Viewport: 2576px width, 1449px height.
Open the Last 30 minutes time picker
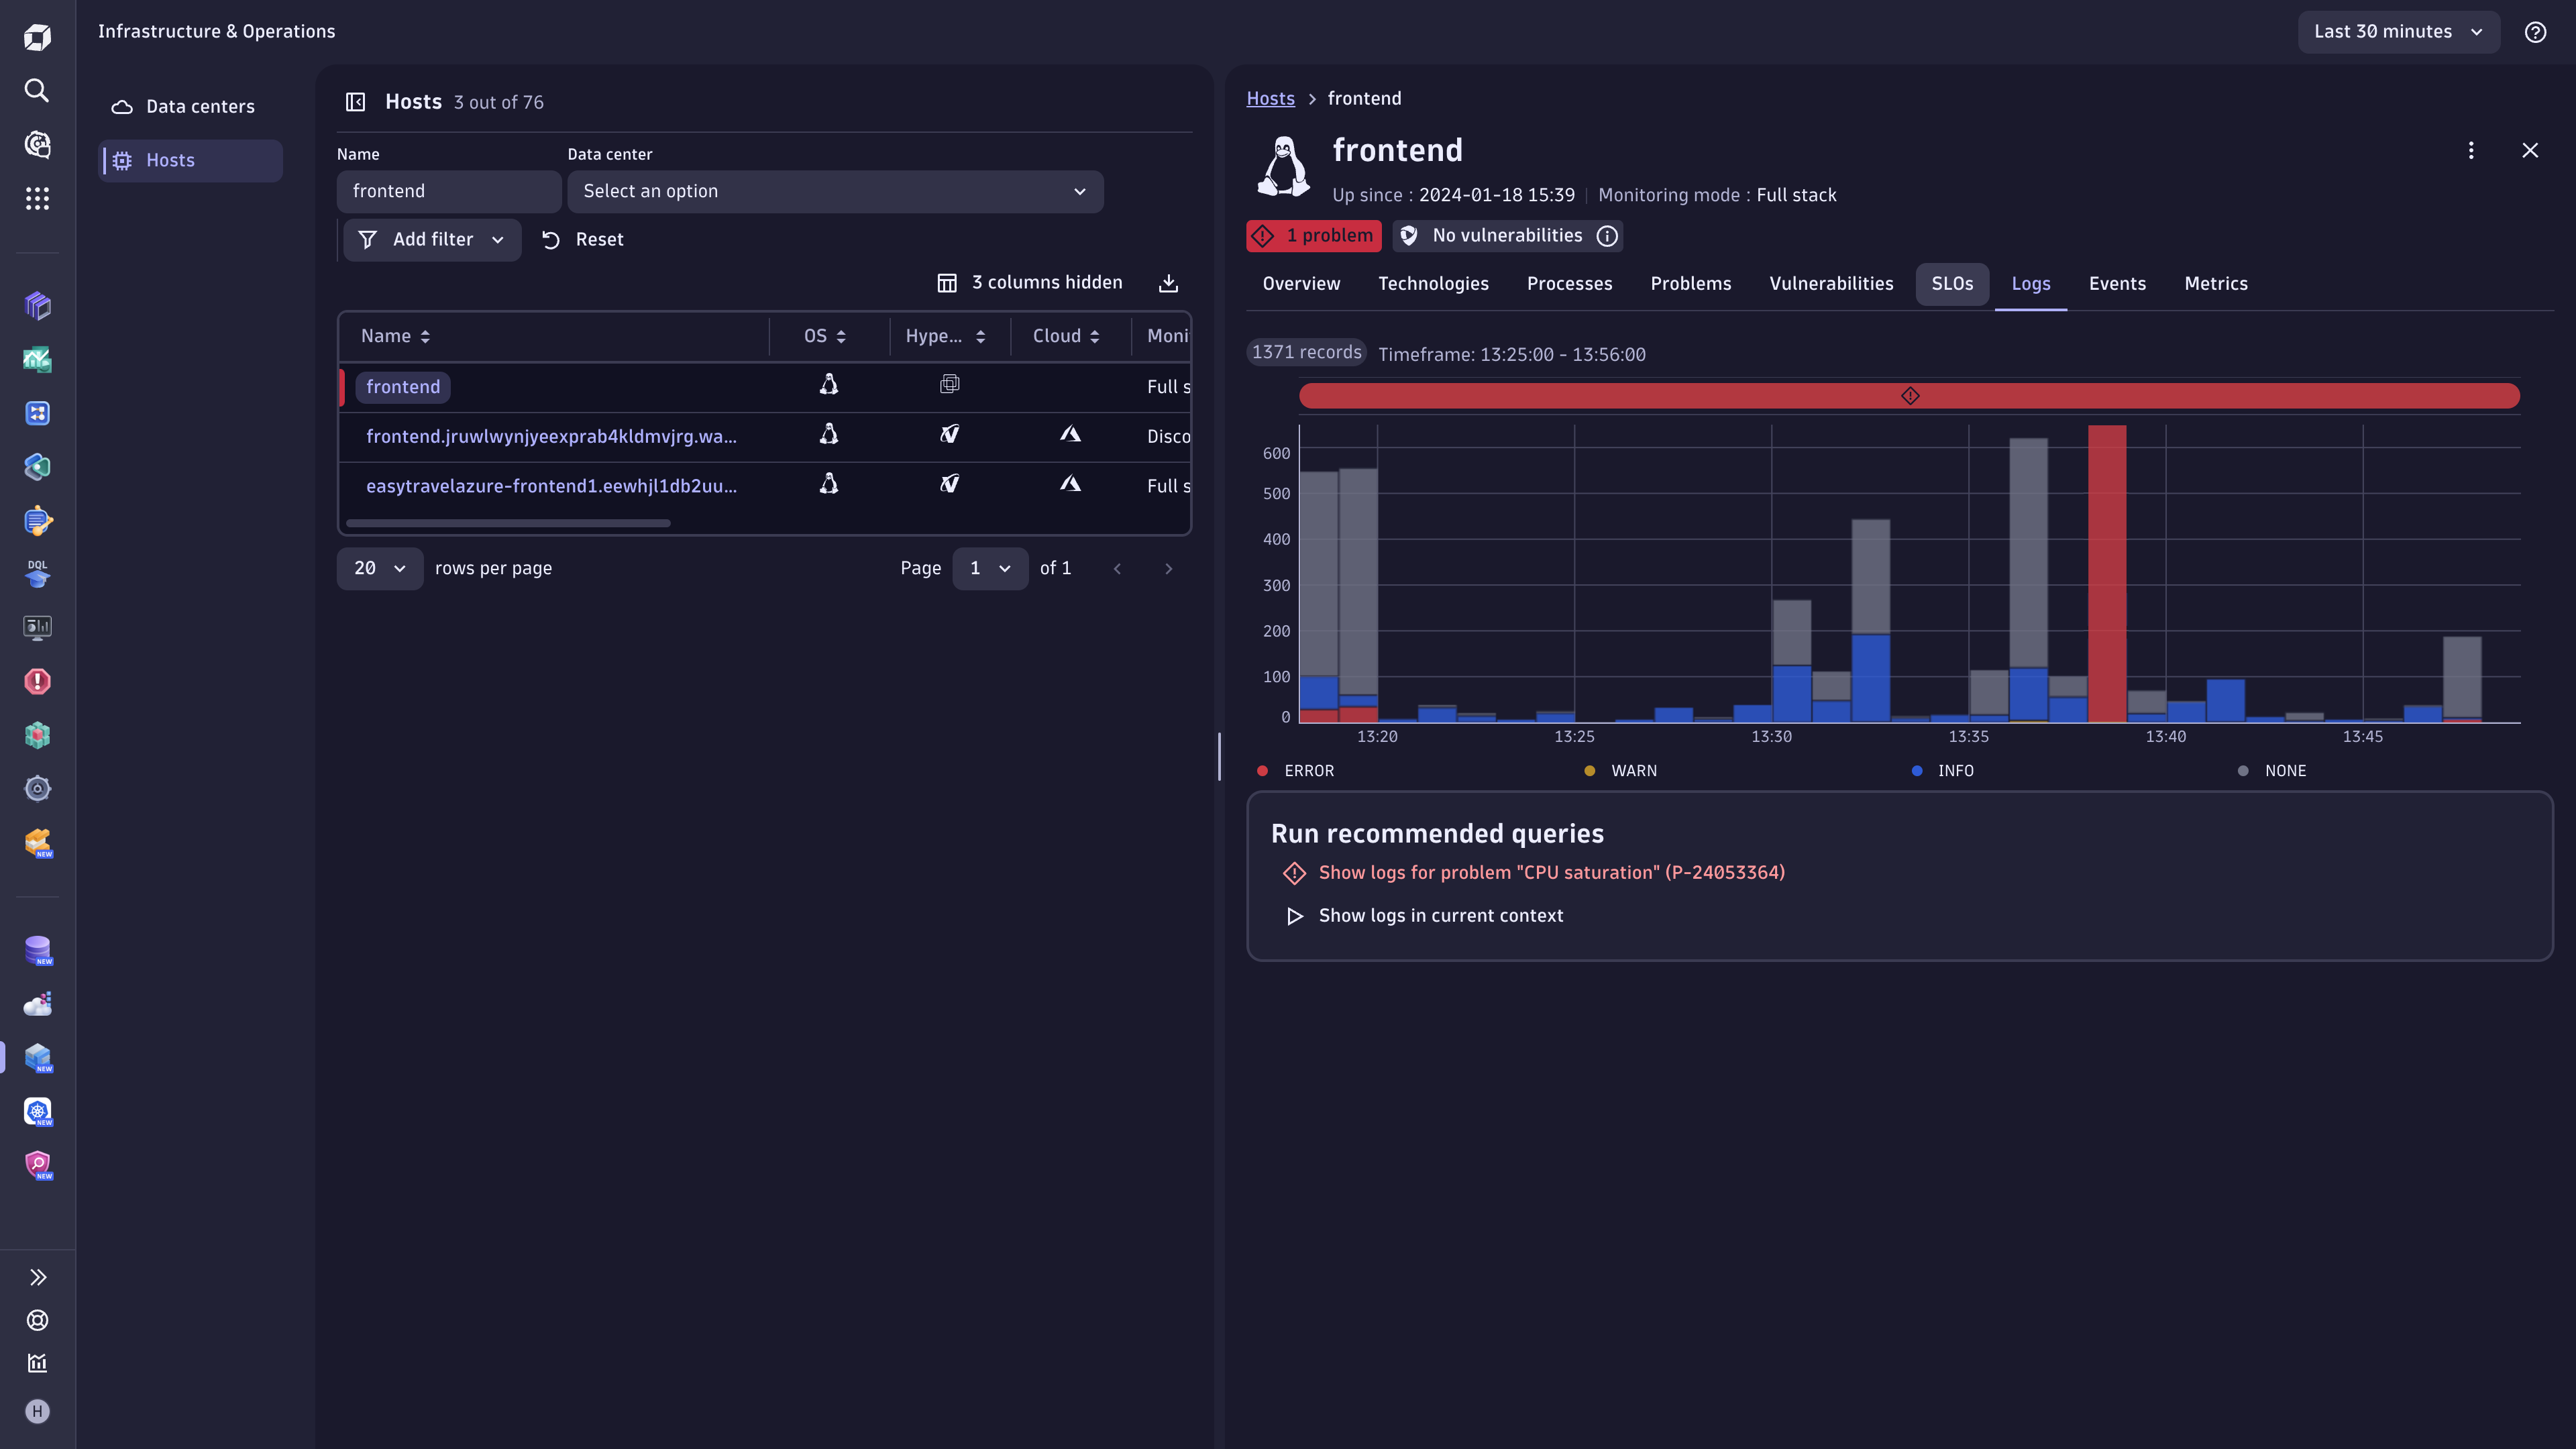2398,31
